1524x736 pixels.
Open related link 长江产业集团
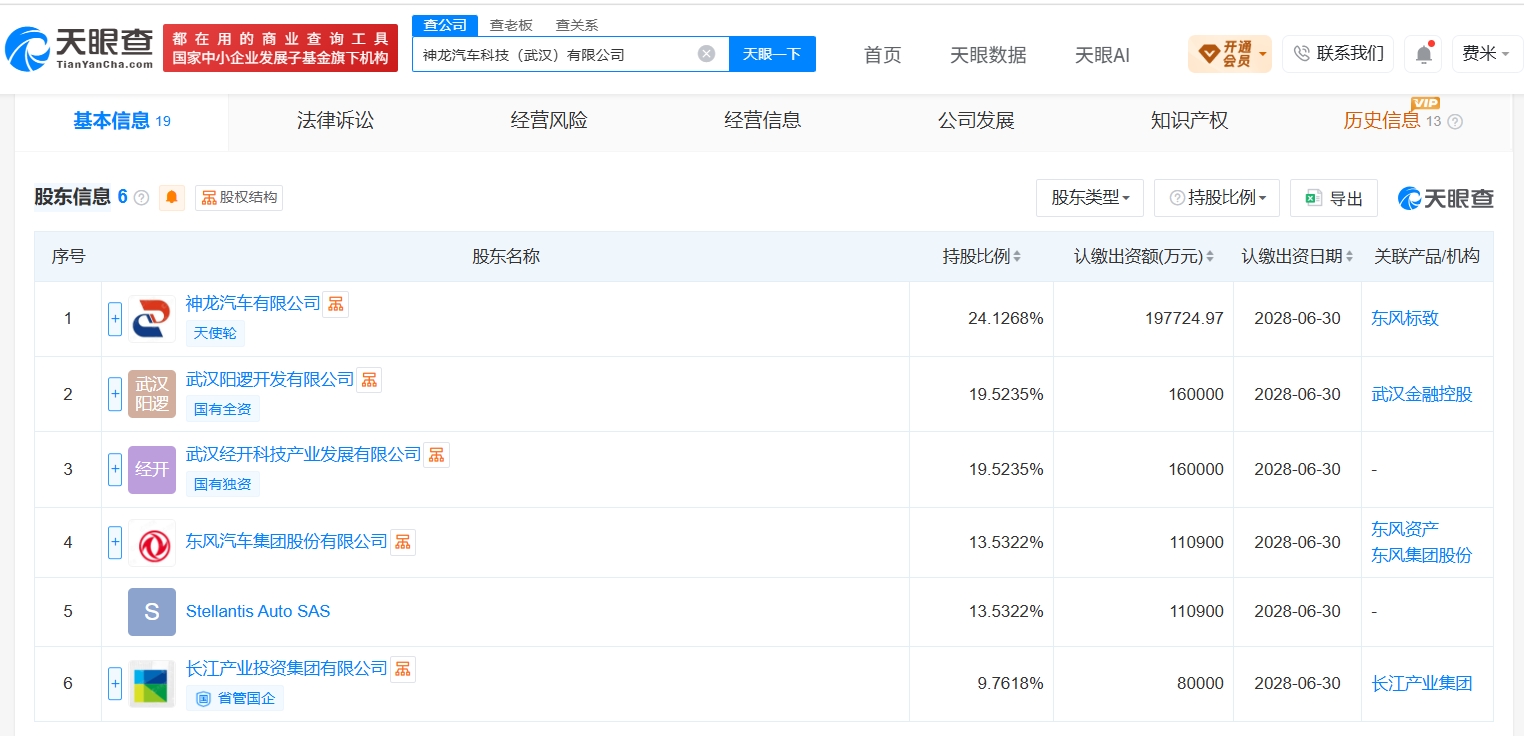[x=1422, y=684]
